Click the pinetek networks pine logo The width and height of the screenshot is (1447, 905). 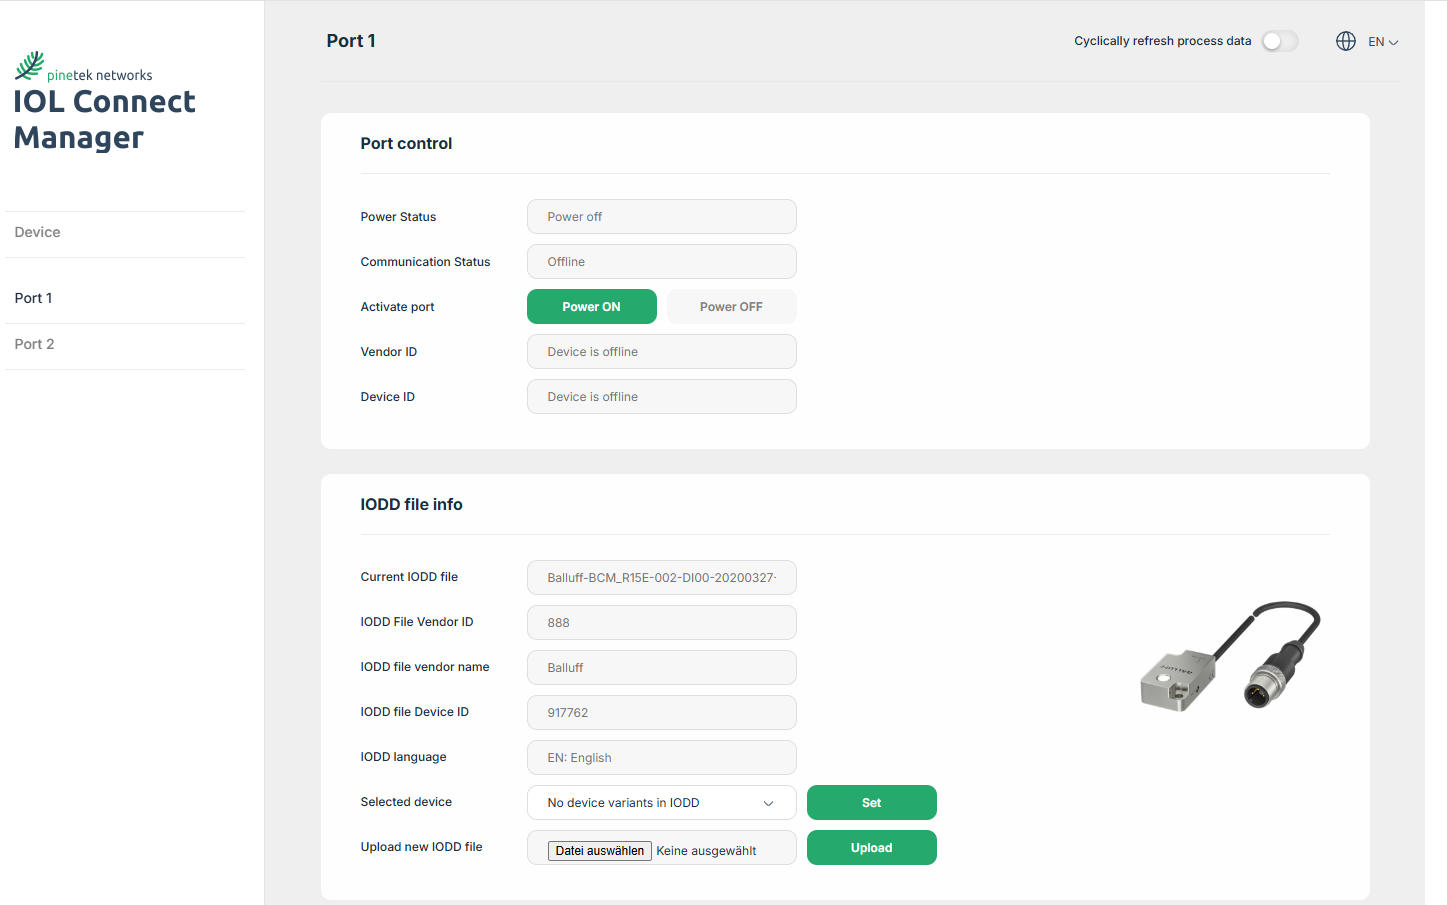tap(30, 66)
